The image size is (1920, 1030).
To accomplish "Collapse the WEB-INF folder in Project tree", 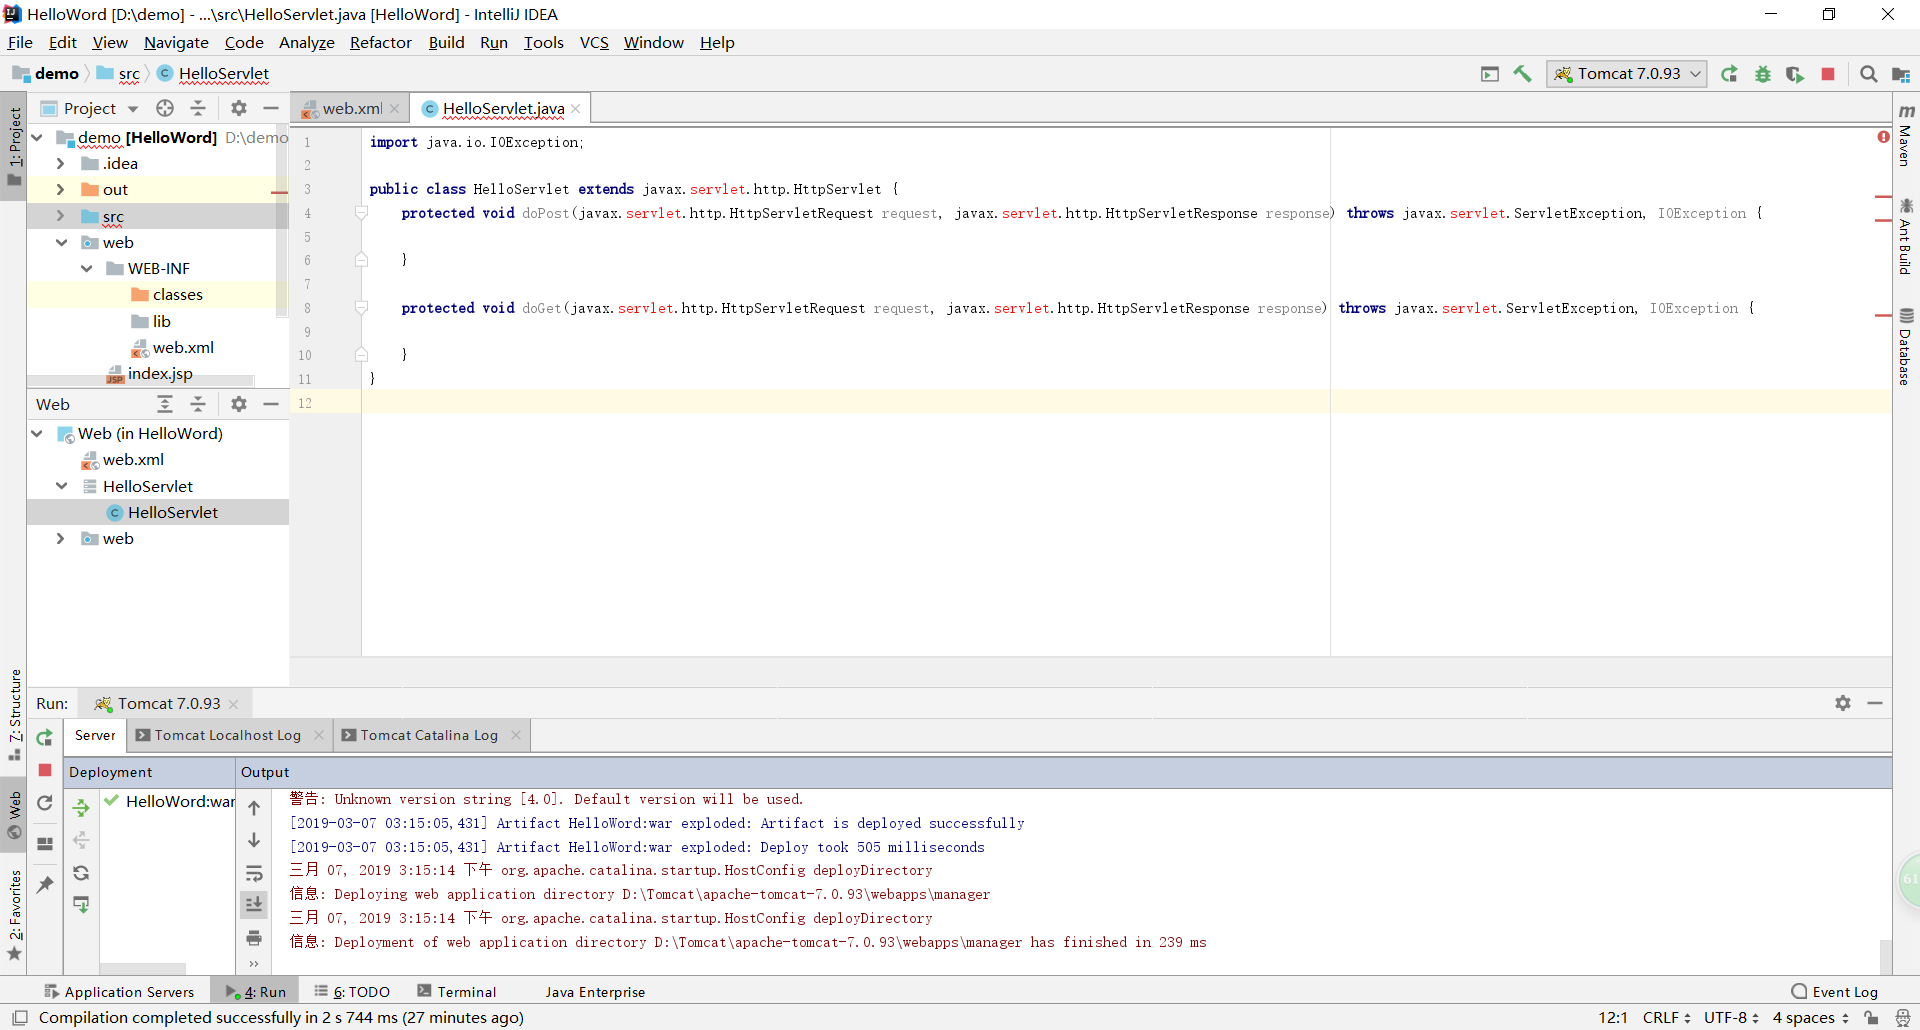I will tap(87, 268).
